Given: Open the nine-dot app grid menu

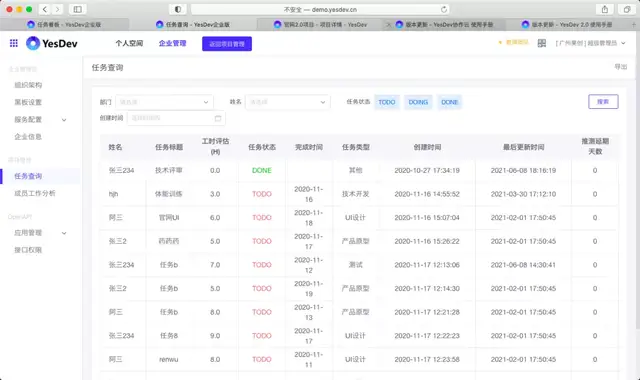Looking at the screenshot, I should click(x=13, y=43).
